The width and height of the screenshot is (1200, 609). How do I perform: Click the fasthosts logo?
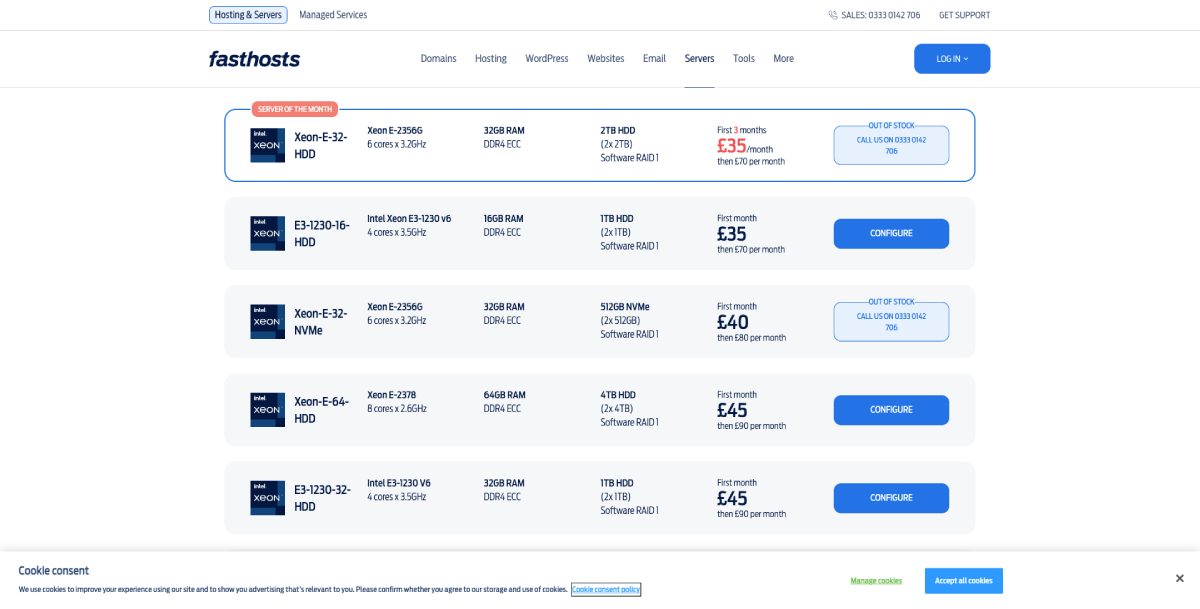(253, 58)
